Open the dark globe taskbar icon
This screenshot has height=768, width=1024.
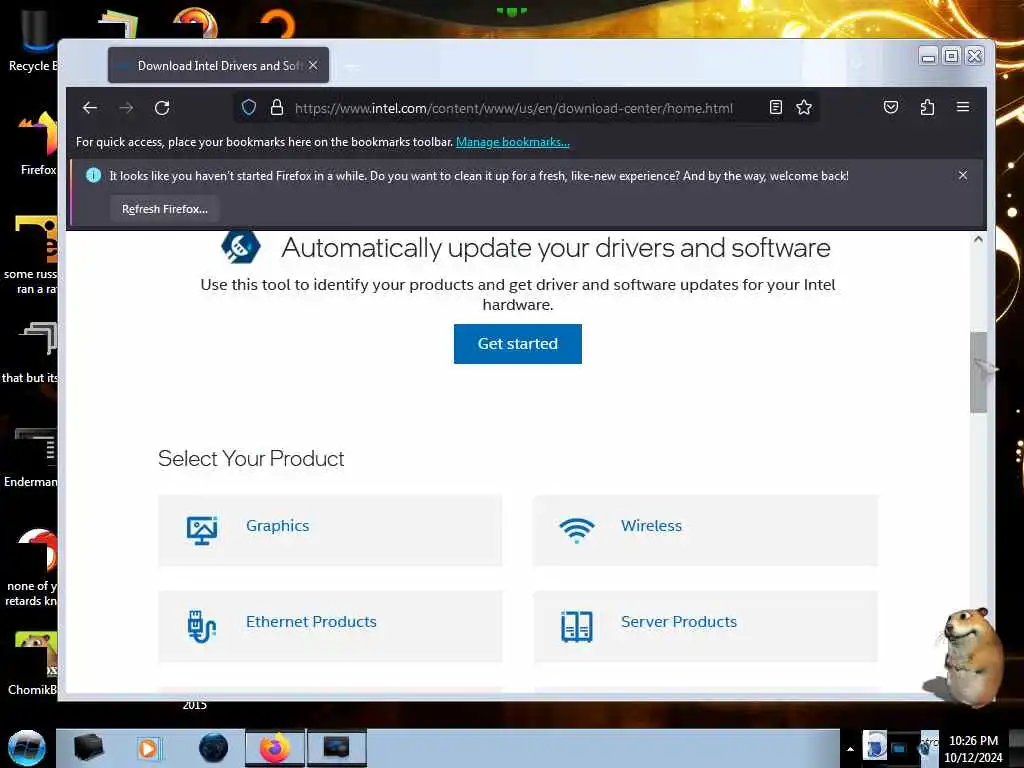pos(214,748)
